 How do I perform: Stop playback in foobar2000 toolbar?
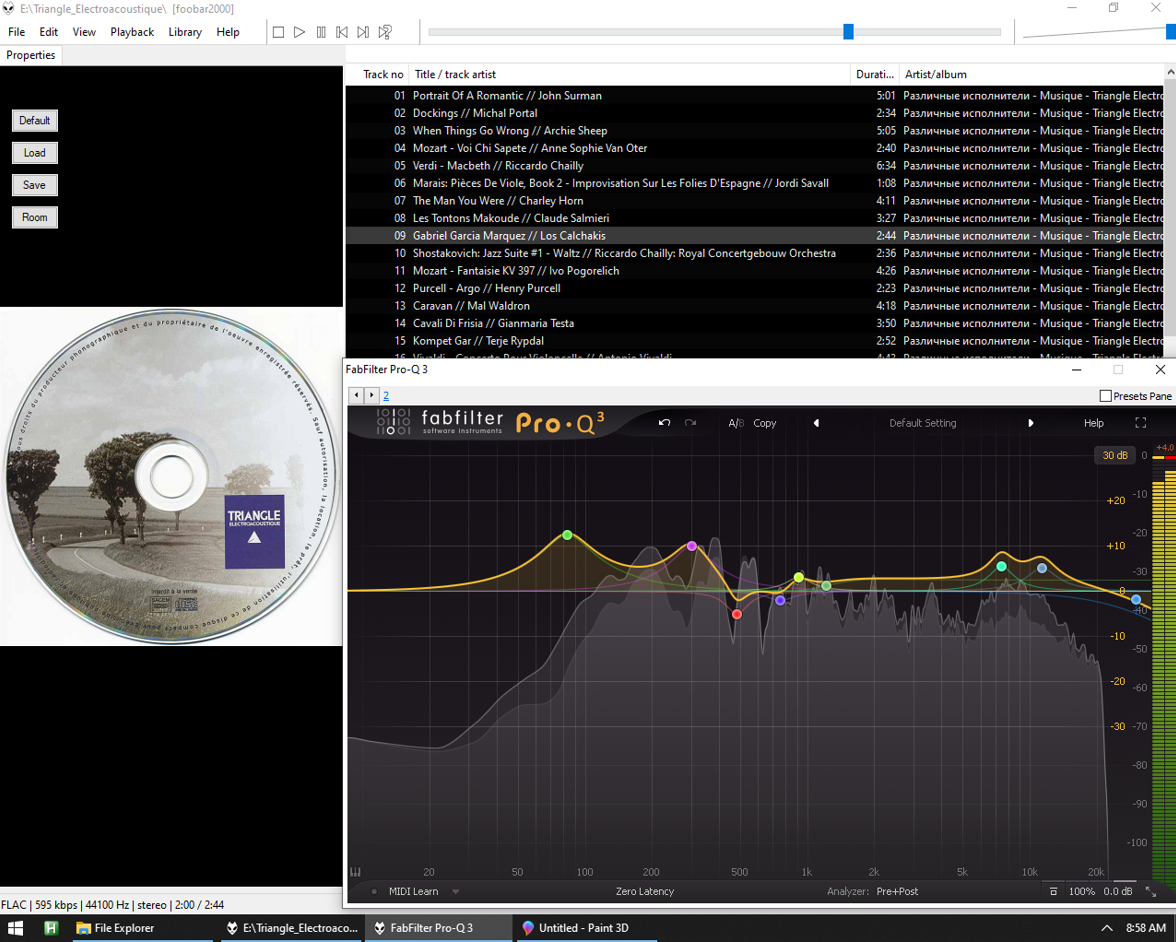click(278, 32)
